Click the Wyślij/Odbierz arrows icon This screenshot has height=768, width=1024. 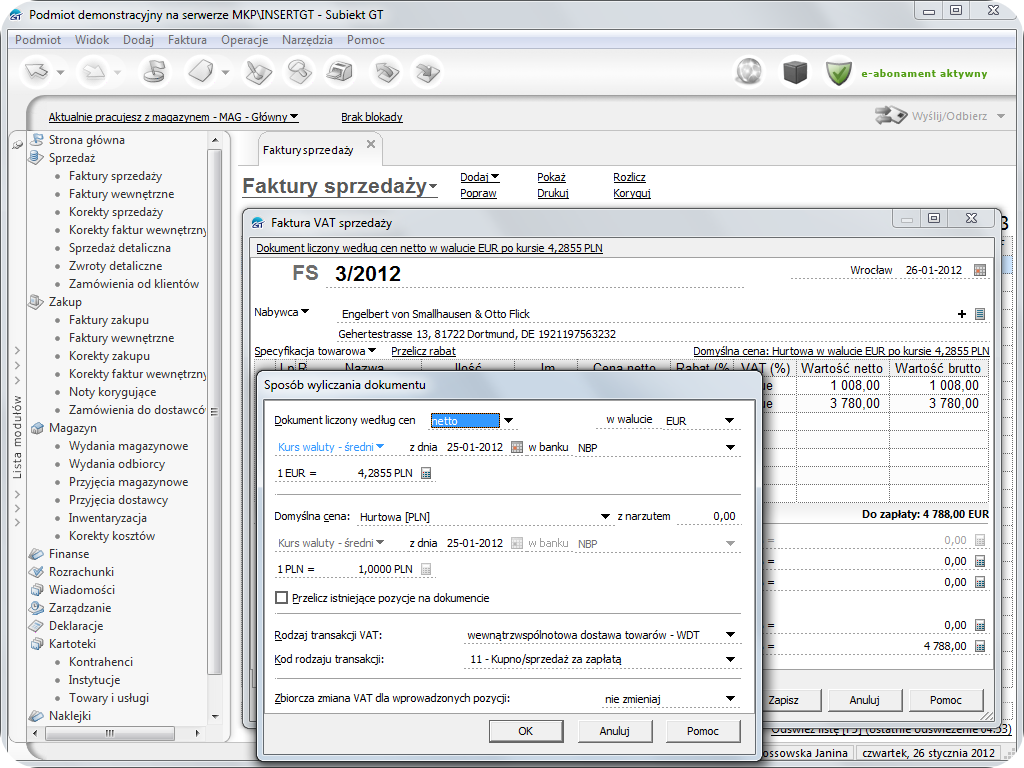tap(891, 116)
